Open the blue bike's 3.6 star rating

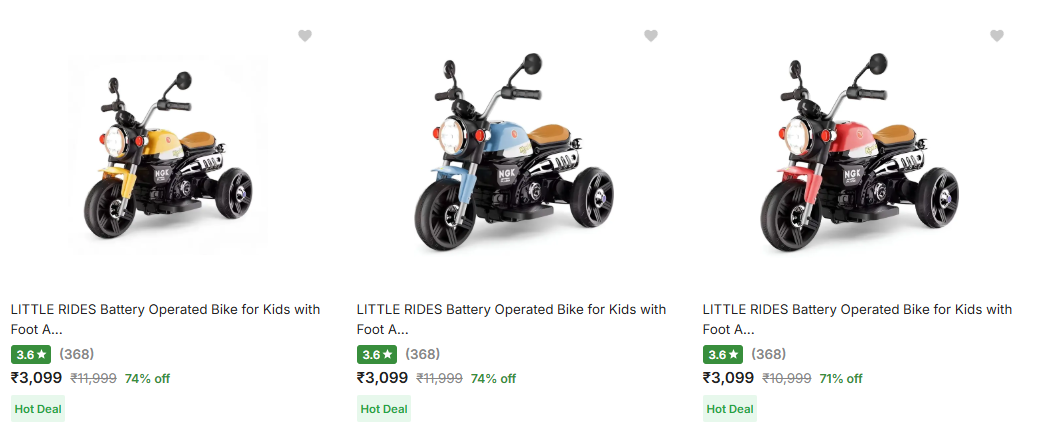[377, 355]
